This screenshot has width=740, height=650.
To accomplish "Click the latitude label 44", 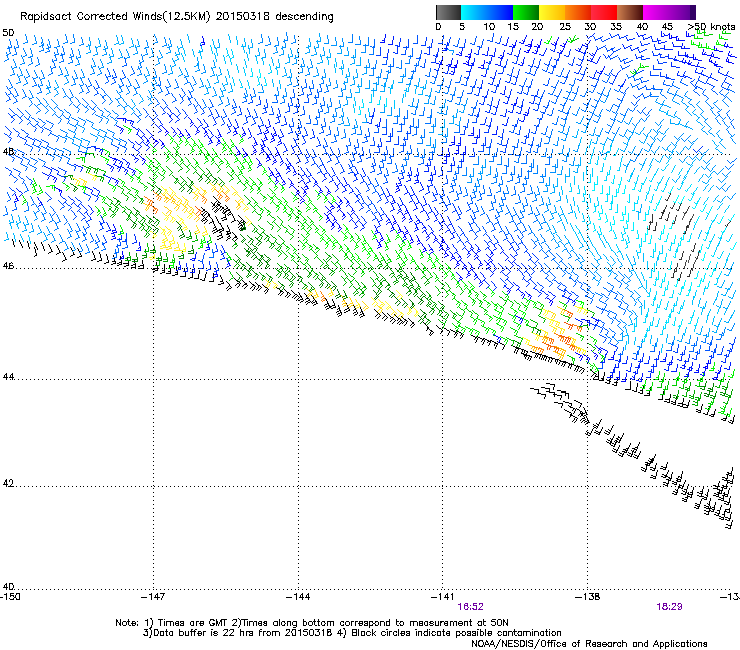I will 8,377.
